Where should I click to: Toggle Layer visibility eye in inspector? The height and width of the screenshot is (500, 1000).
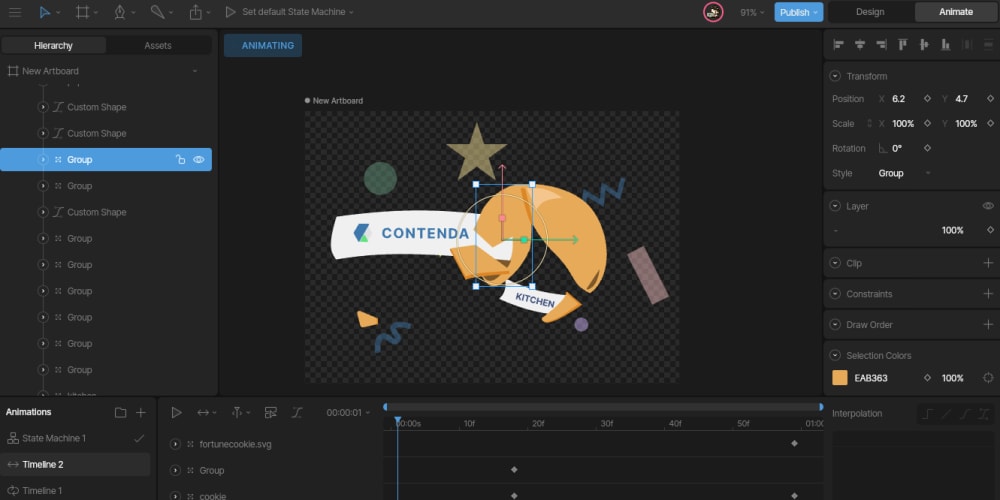[x=988, y=206]
